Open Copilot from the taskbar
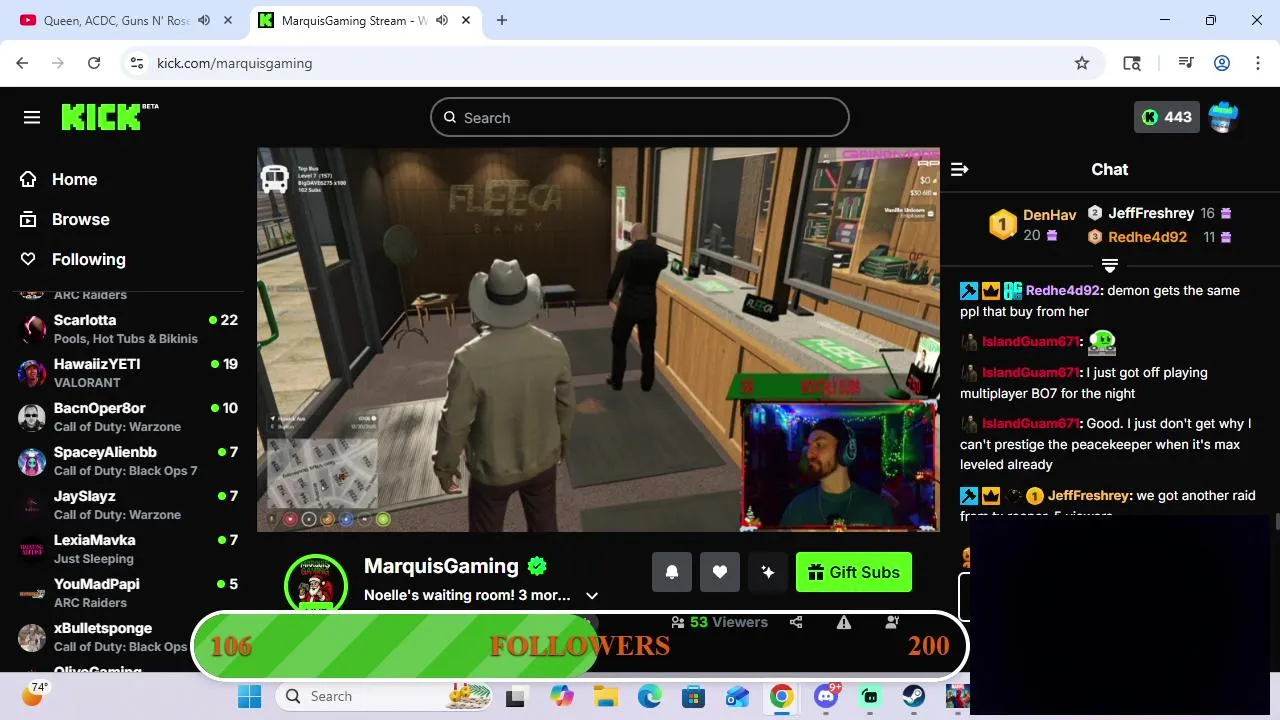This screenshot has width=1280, height=720. pyautogui.click(x=562, y=696)
